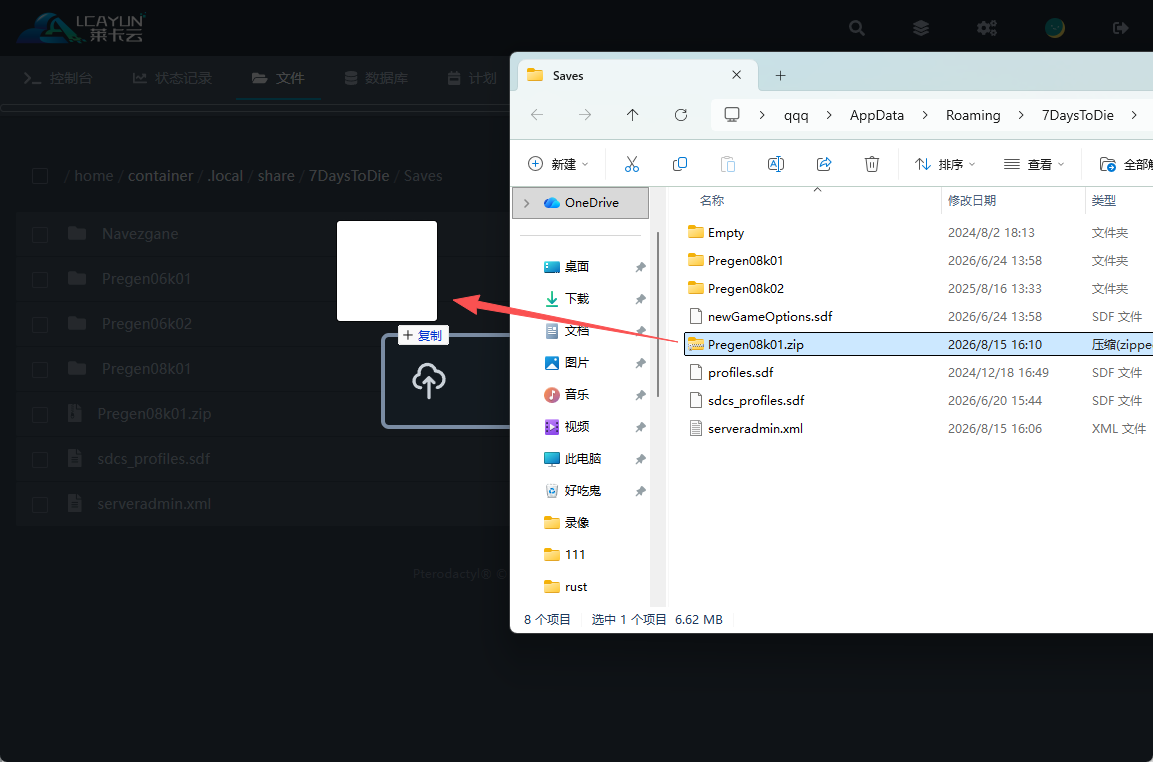Open the Sort (排序) dropdown
The width and height of the screenshot is (1153, 762).
(x=945, y=164)
